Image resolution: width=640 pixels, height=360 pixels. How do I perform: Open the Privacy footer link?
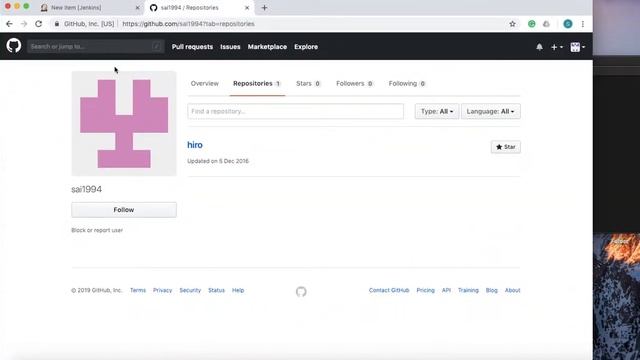click(162, 290)
